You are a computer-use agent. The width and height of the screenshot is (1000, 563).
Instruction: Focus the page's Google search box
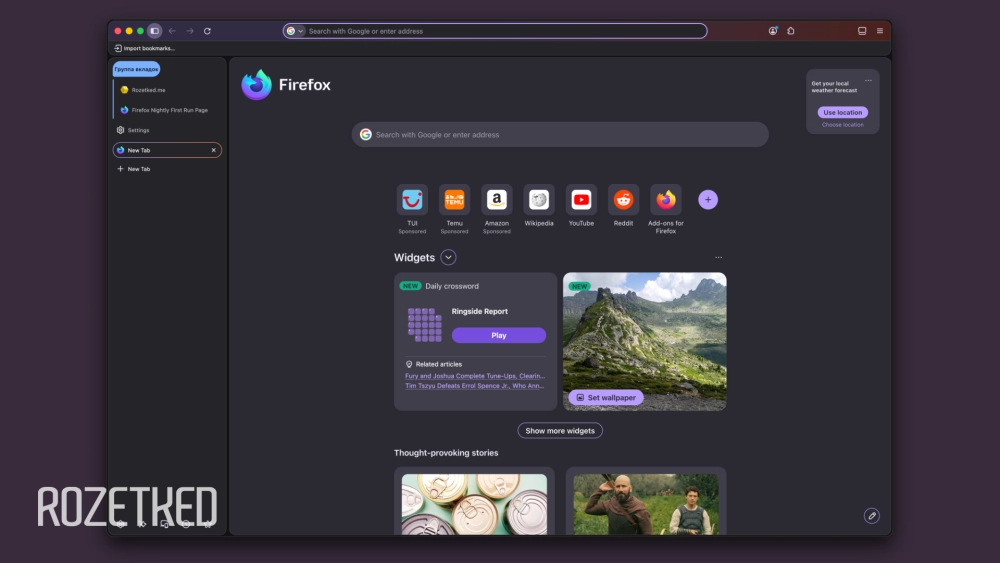click(560, 135)
